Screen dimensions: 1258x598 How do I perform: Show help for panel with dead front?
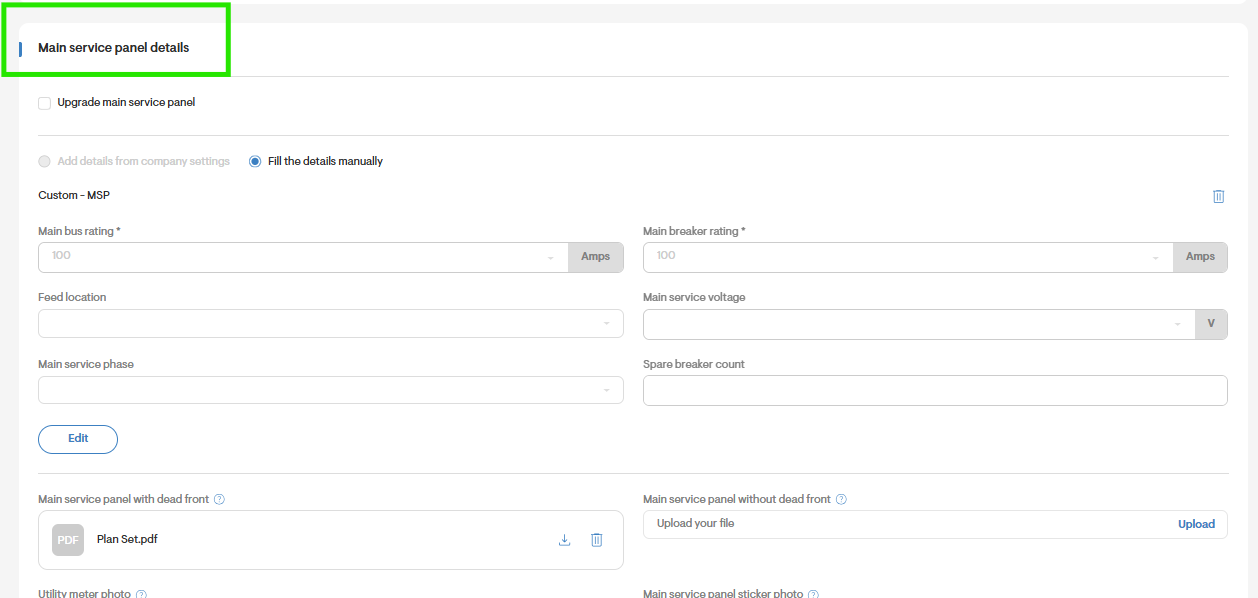pos(220,499)
